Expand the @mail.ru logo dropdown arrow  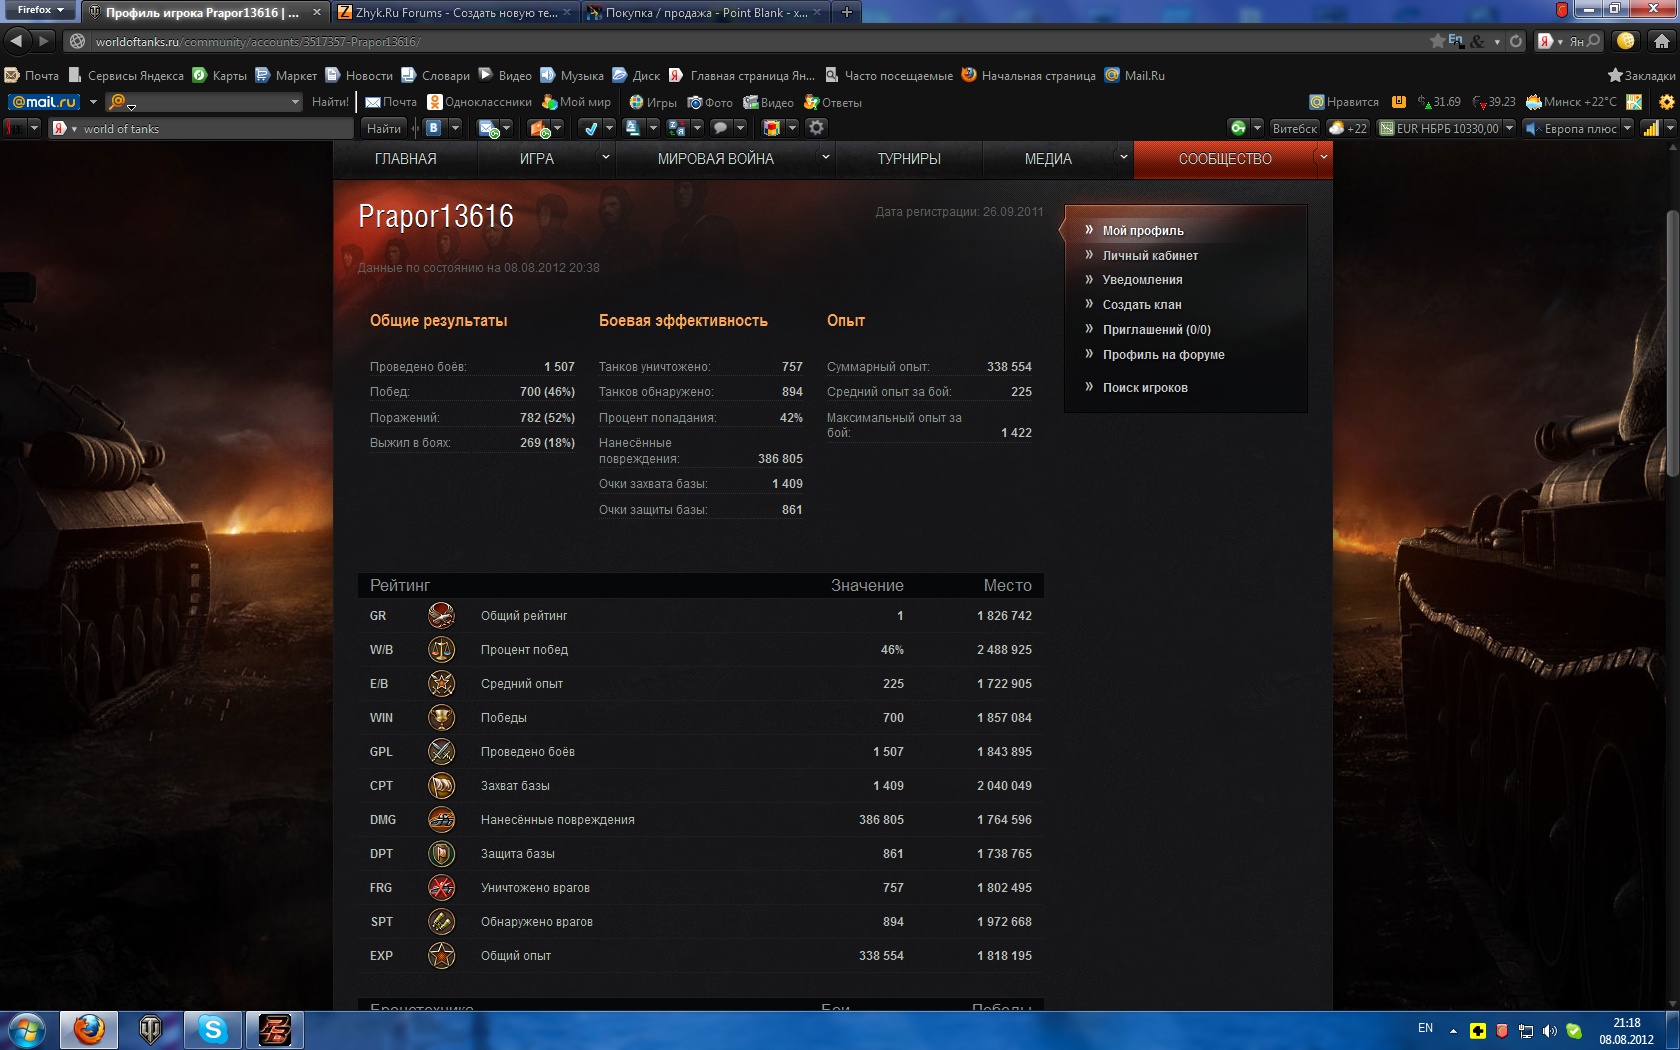click(93, 102)
